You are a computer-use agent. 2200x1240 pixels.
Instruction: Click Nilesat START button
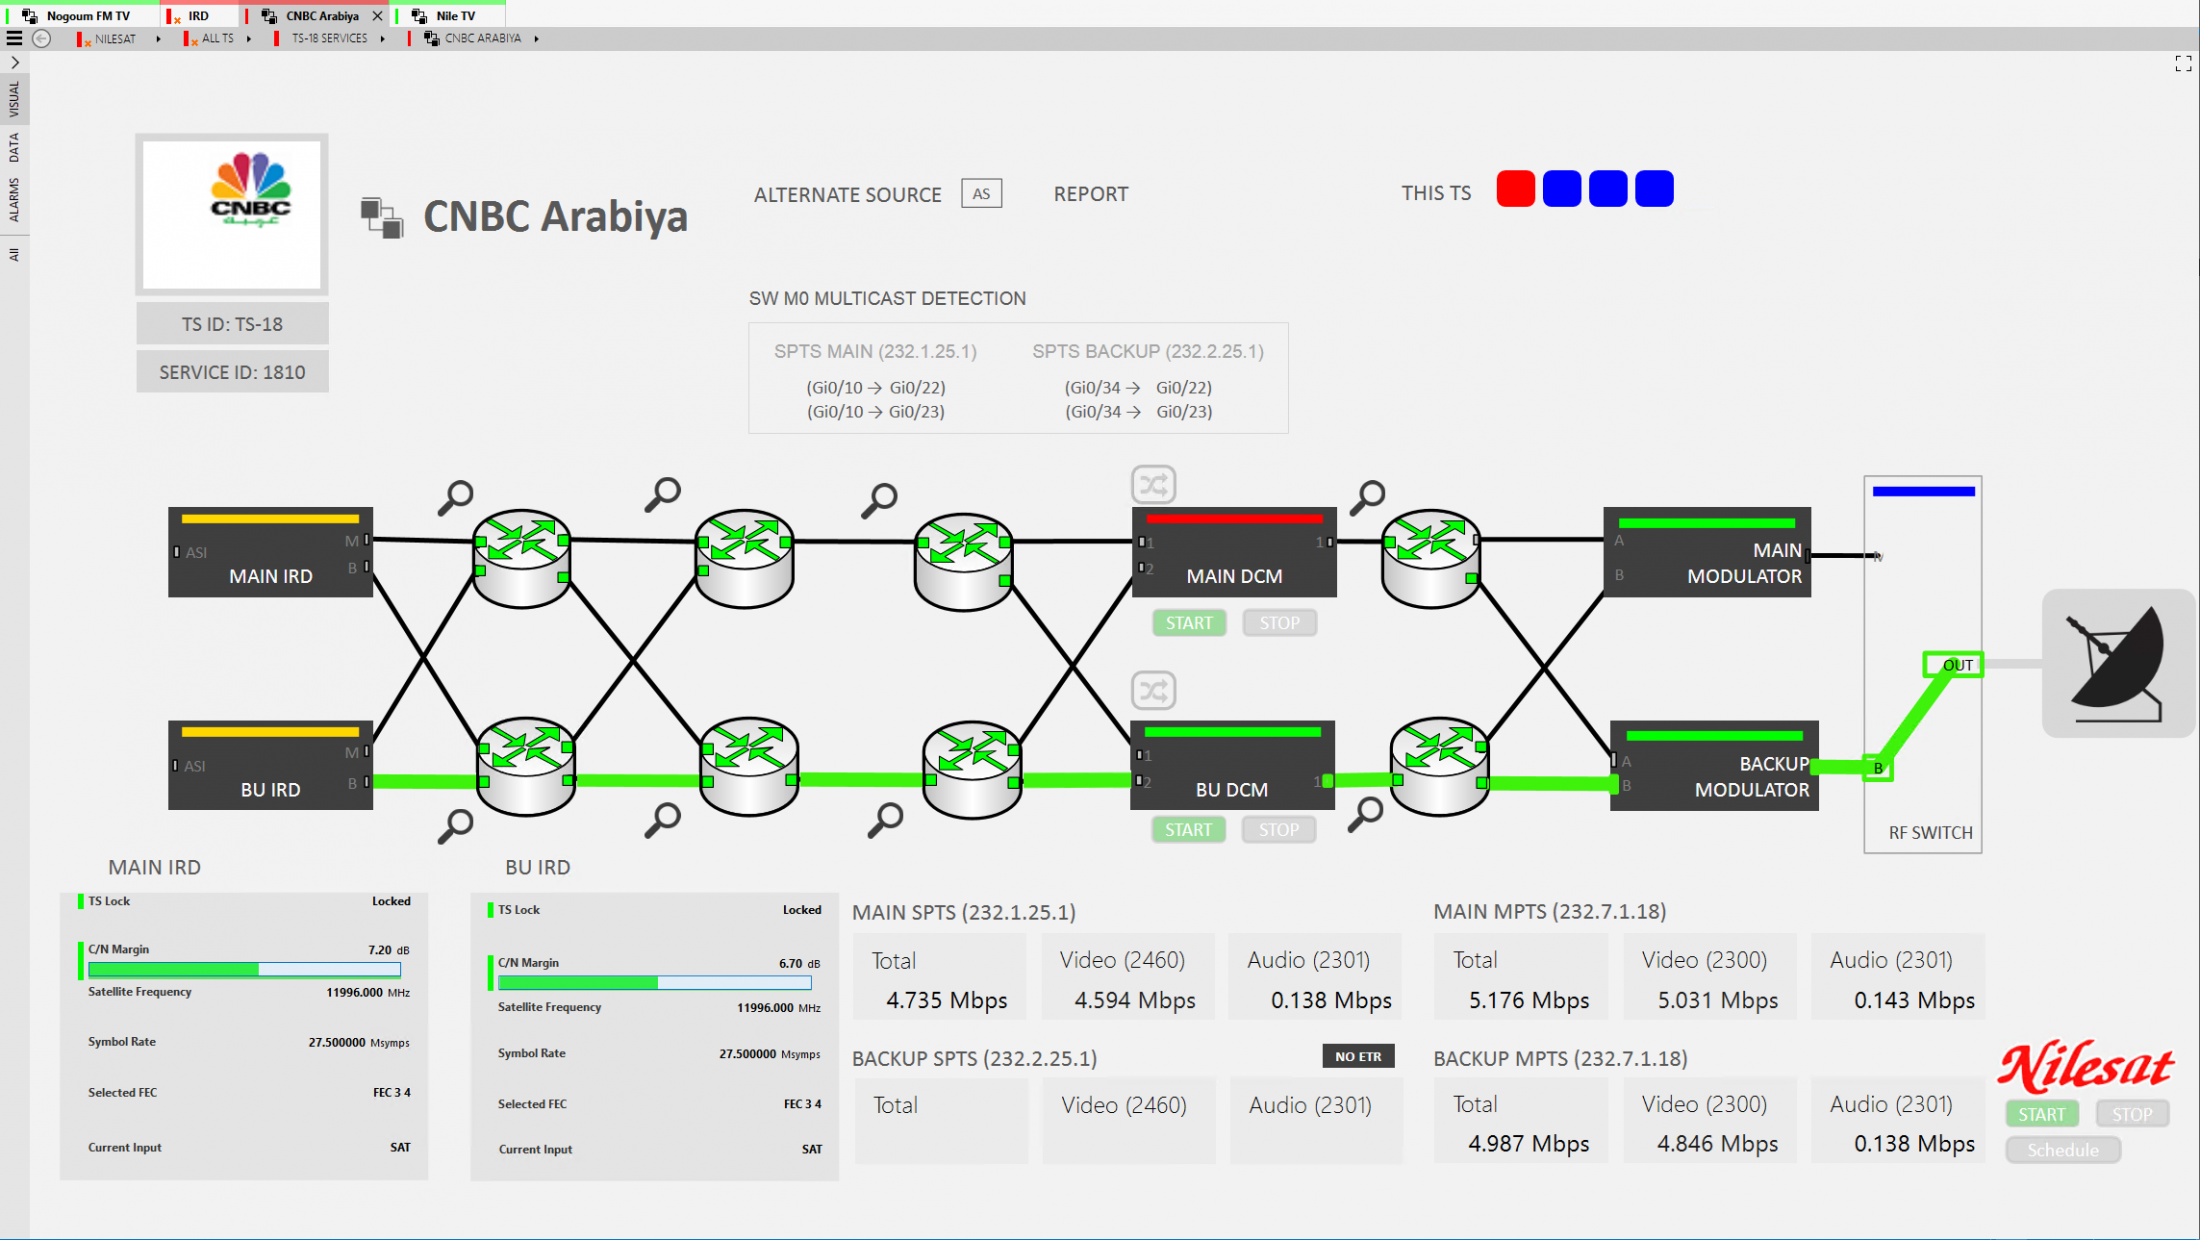[x=2041, y=1114]
